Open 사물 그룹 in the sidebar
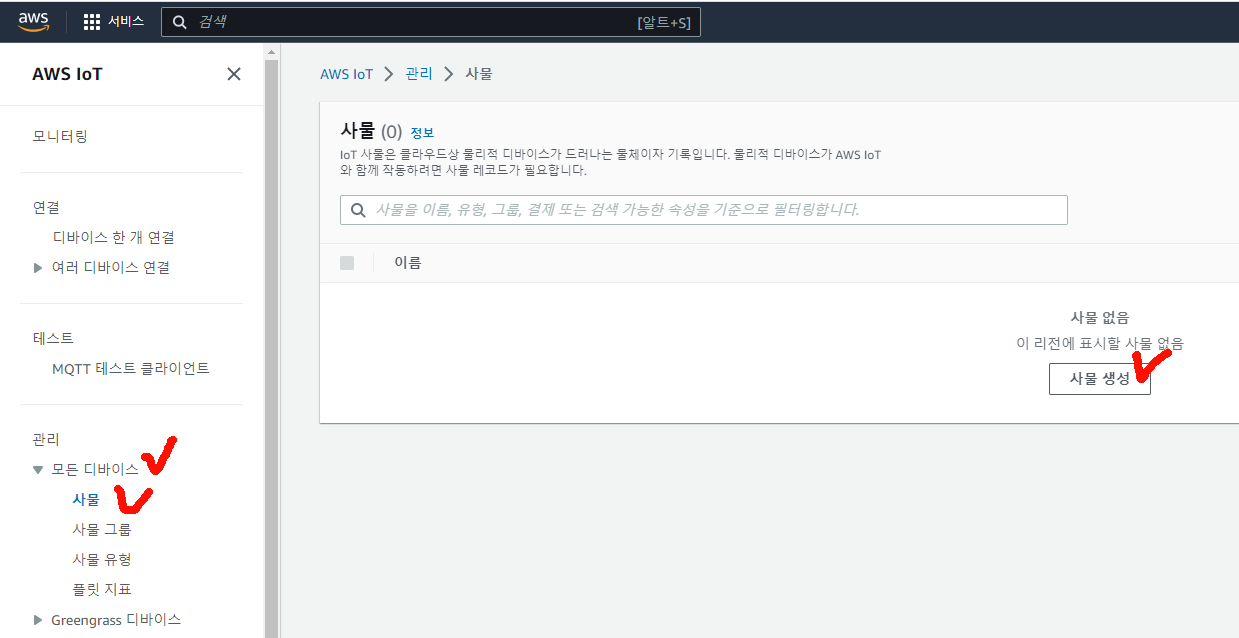 (102, 529)
